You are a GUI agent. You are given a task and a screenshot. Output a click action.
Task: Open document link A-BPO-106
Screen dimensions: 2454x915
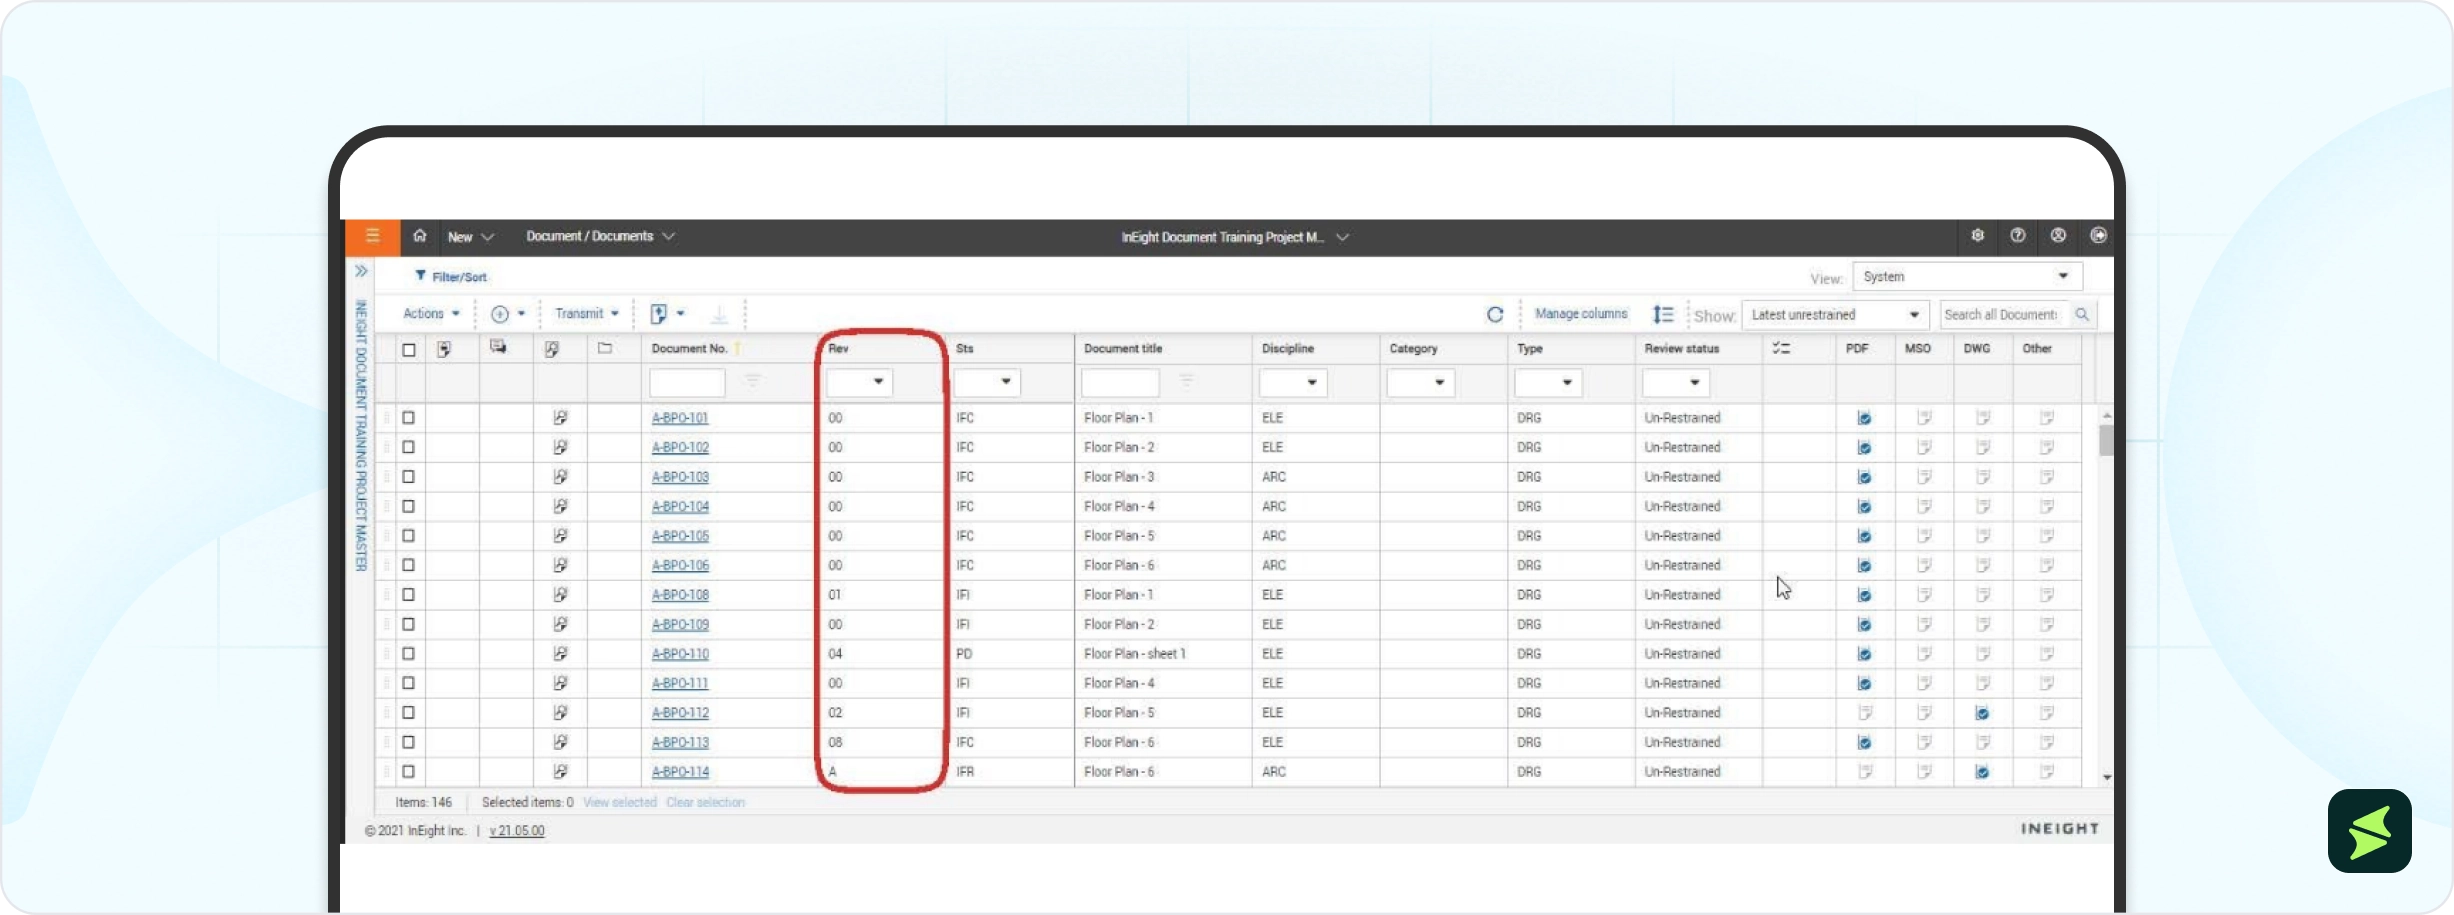(680, 566)
